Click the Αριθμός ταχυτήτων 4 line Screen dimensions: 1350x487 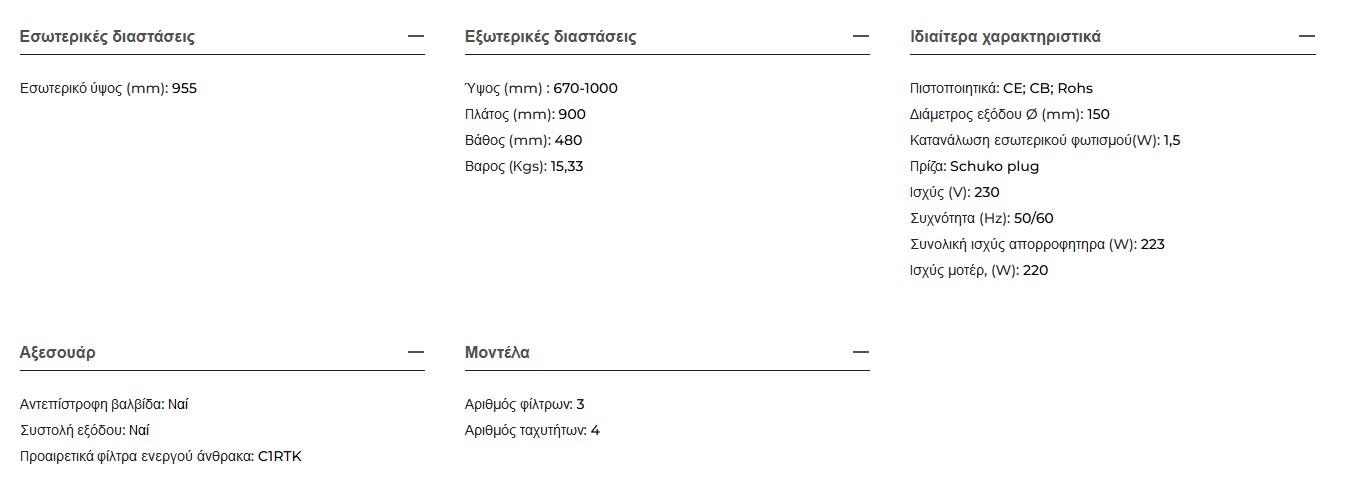click(x=532, y=430)
